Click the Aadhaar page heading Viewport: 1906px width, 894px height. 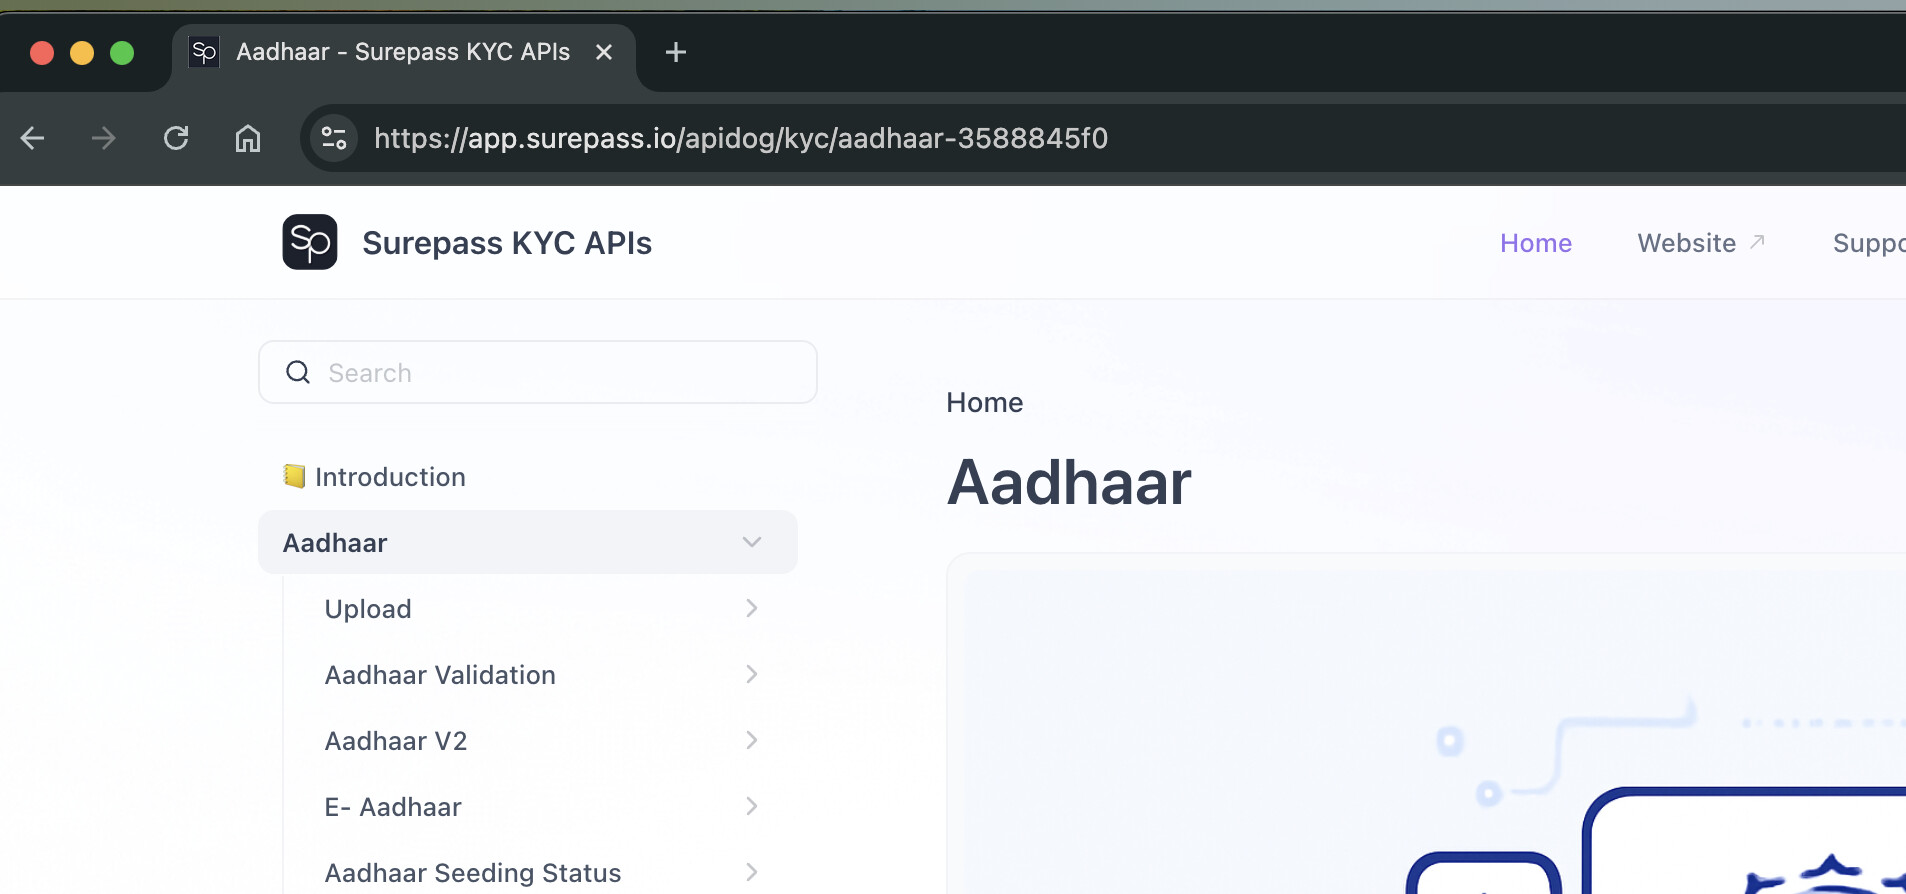[x=1069, y=482]
